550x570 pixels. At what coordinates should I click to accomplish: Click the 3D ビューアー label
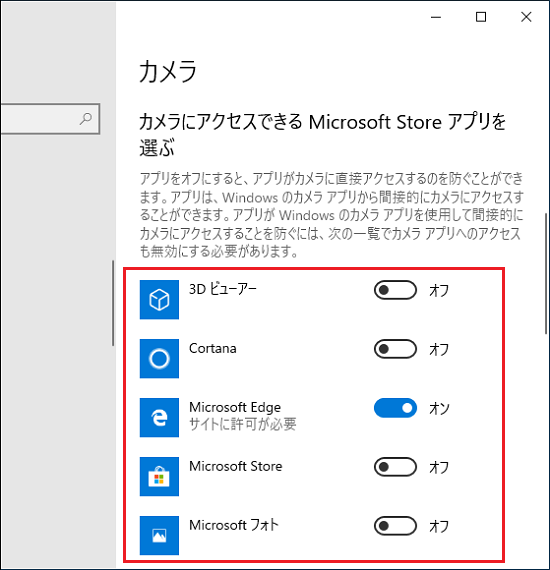[222, 289]
